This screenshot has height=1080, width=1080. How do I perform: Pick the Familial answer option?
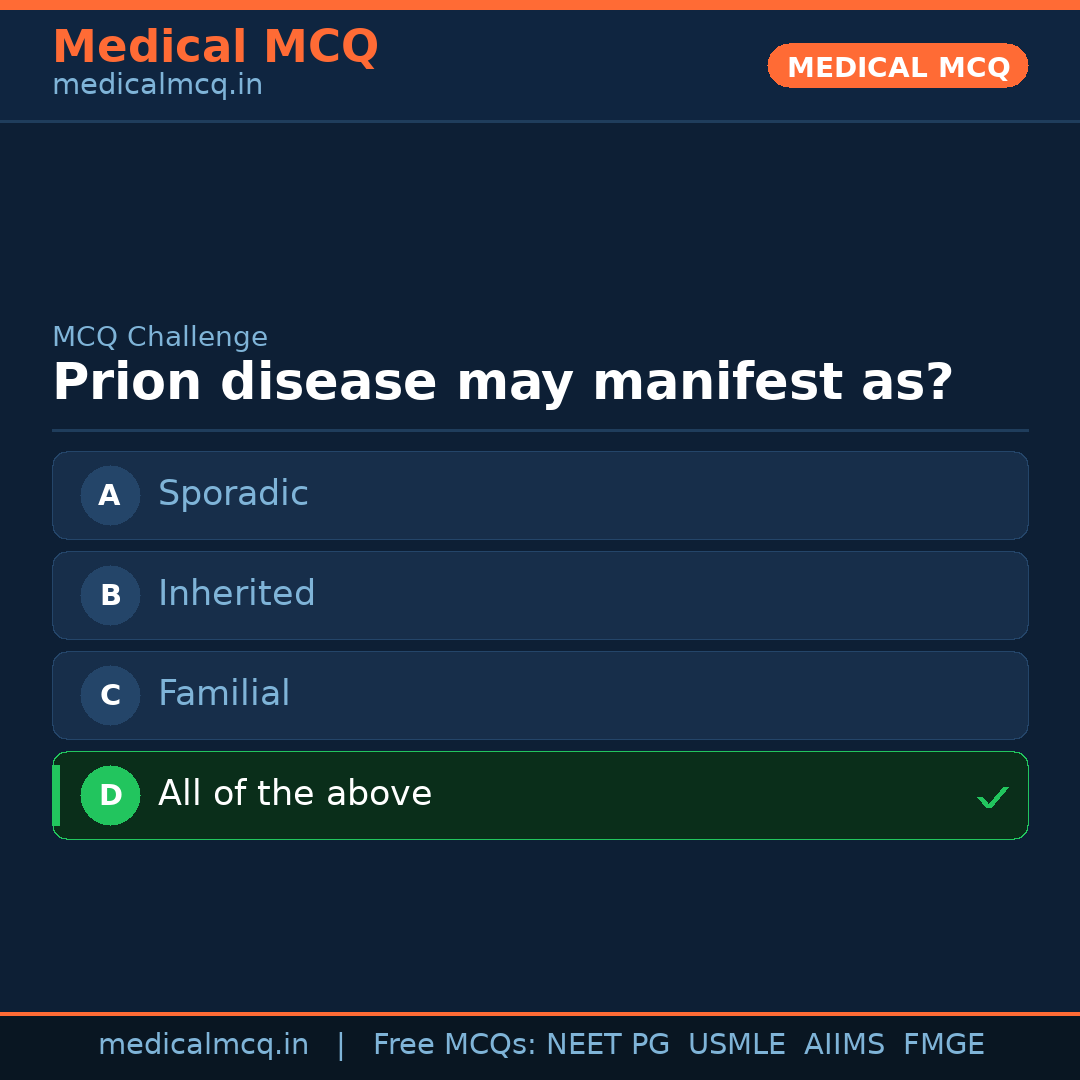click(x=540, y=695)
